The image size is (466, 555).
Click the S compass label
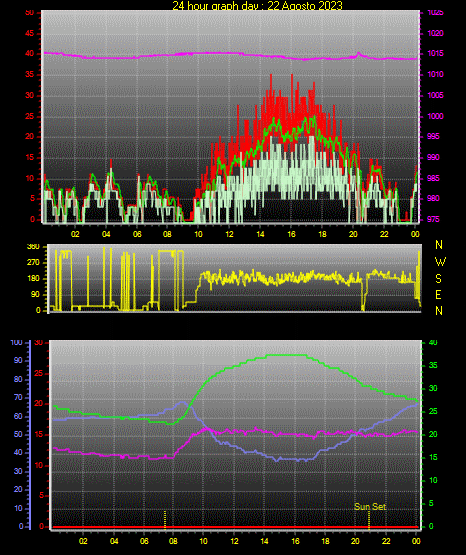438,279
